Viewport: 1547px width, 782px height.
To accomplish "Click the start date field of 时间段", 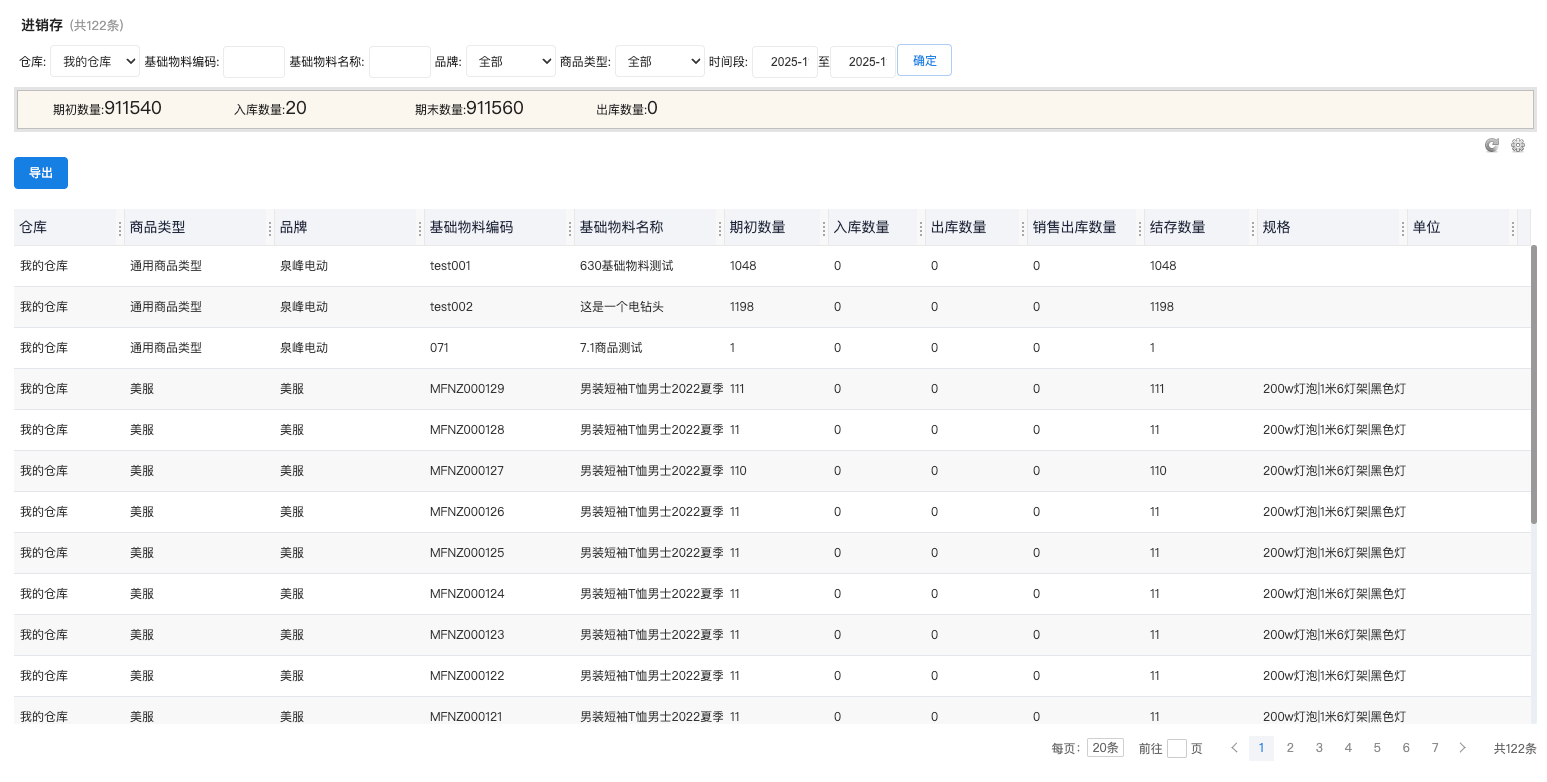I will tap(785, 62).
